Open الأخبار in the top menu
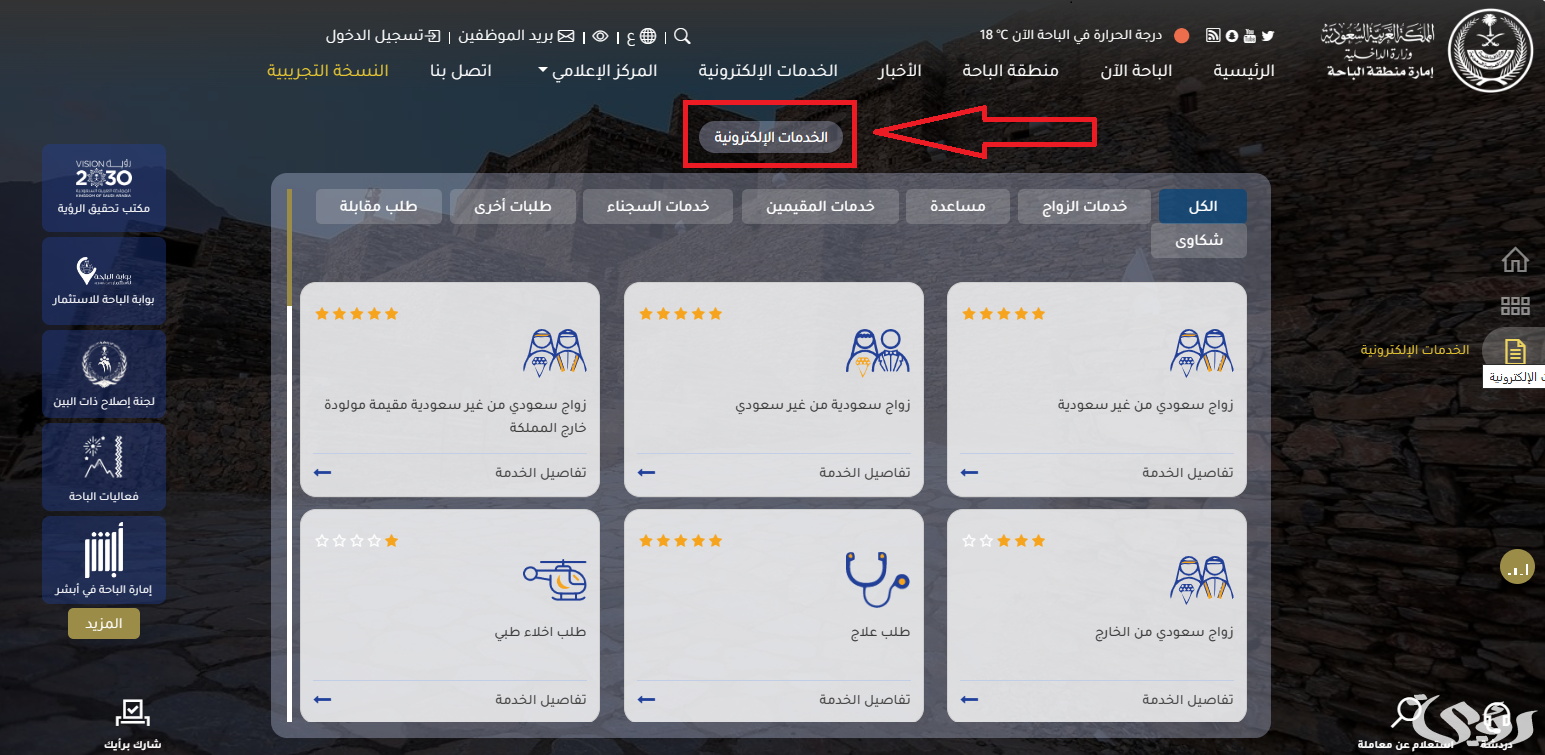 point(899,70)
